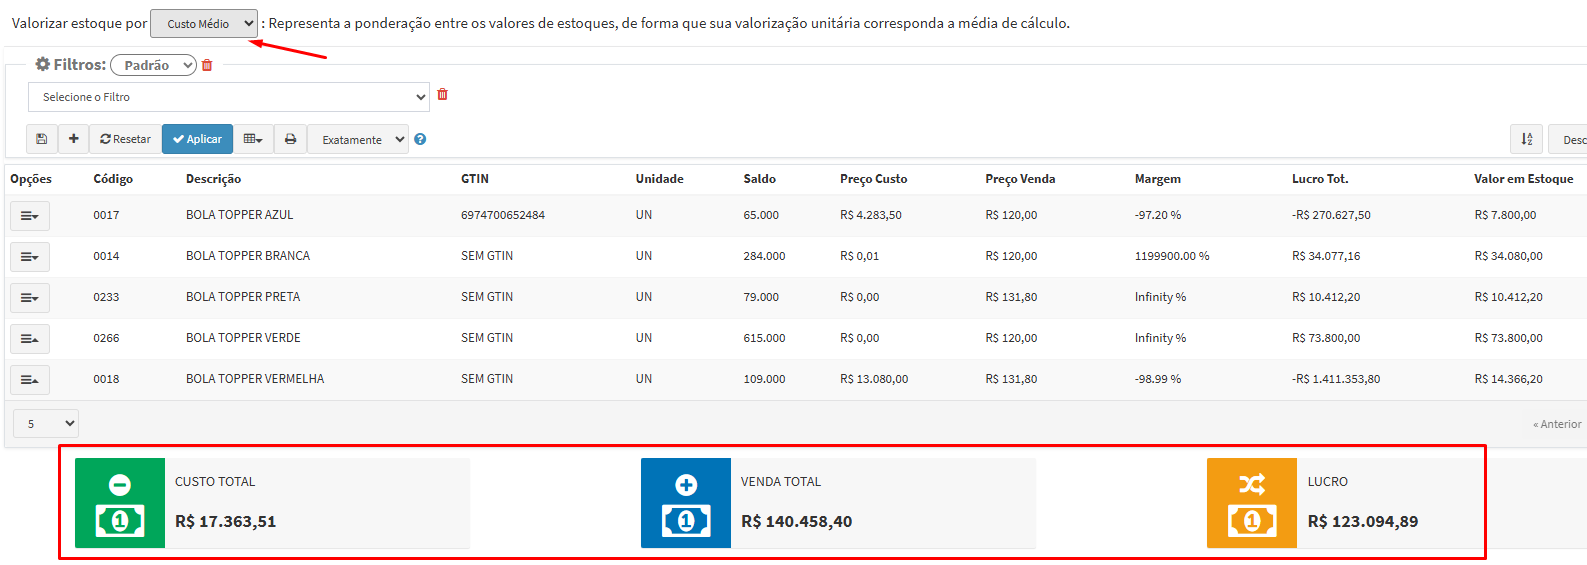Click the save filter floppy disk icon
Screen dimensions: 1587x565
(x=41, y=139)
